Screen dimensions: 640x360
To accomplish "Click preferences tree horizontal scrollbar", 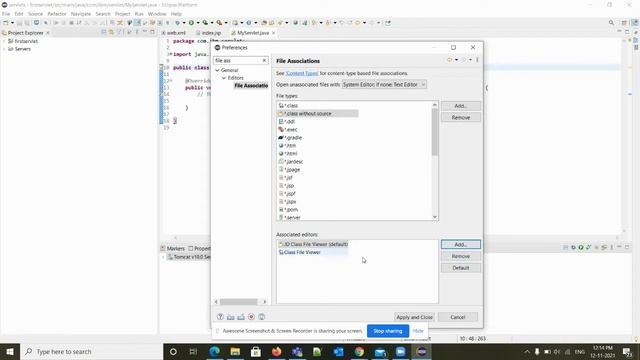I will (x=239, y=302).
